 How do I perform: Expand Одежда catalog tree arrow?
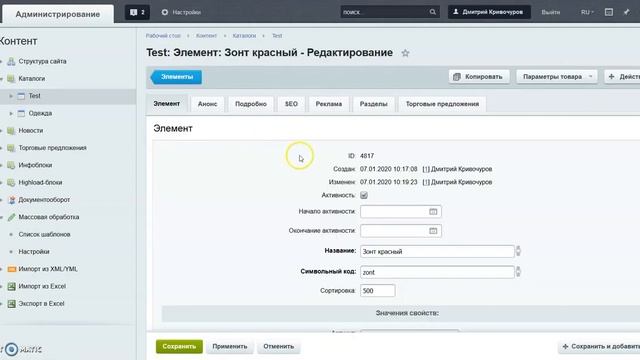(11, 113)
